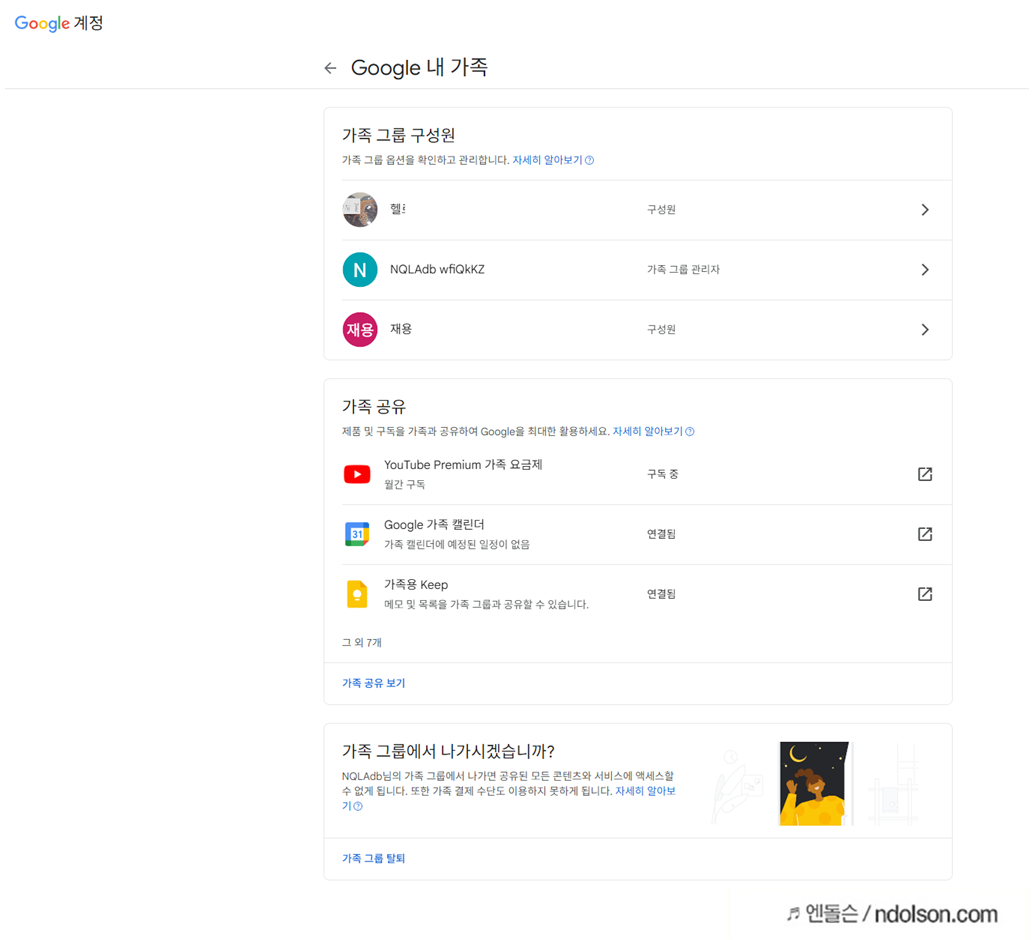Open 자세히 알아보기 link in leave-family card

pyautogui.click(x=645, y=791)
